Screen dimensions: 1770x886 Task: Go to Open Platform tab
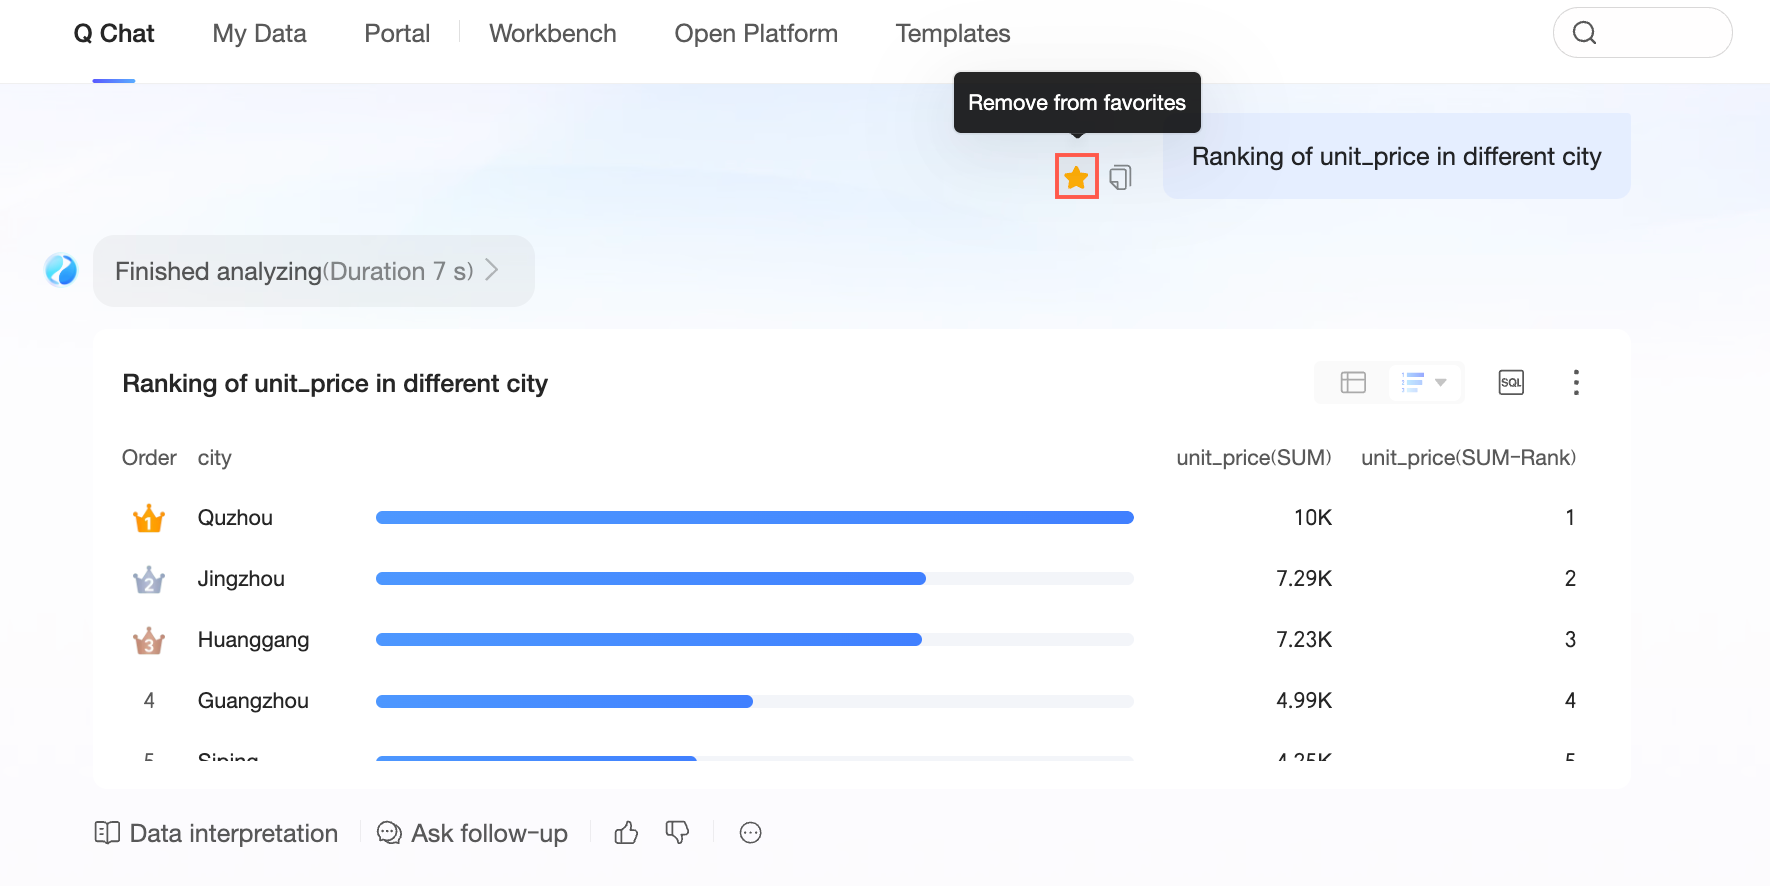click(x=756, y=33)
